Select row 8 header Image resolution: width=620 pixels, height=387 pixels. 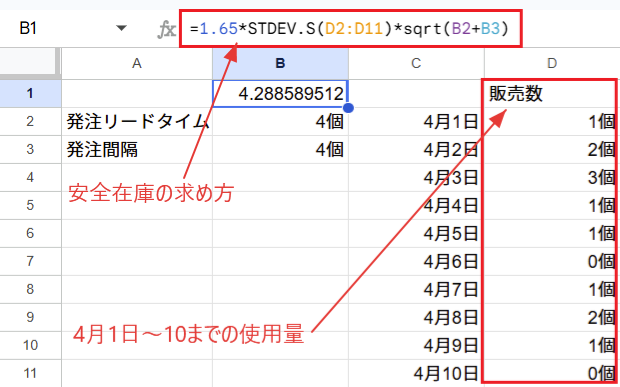[x=30, y=289]
